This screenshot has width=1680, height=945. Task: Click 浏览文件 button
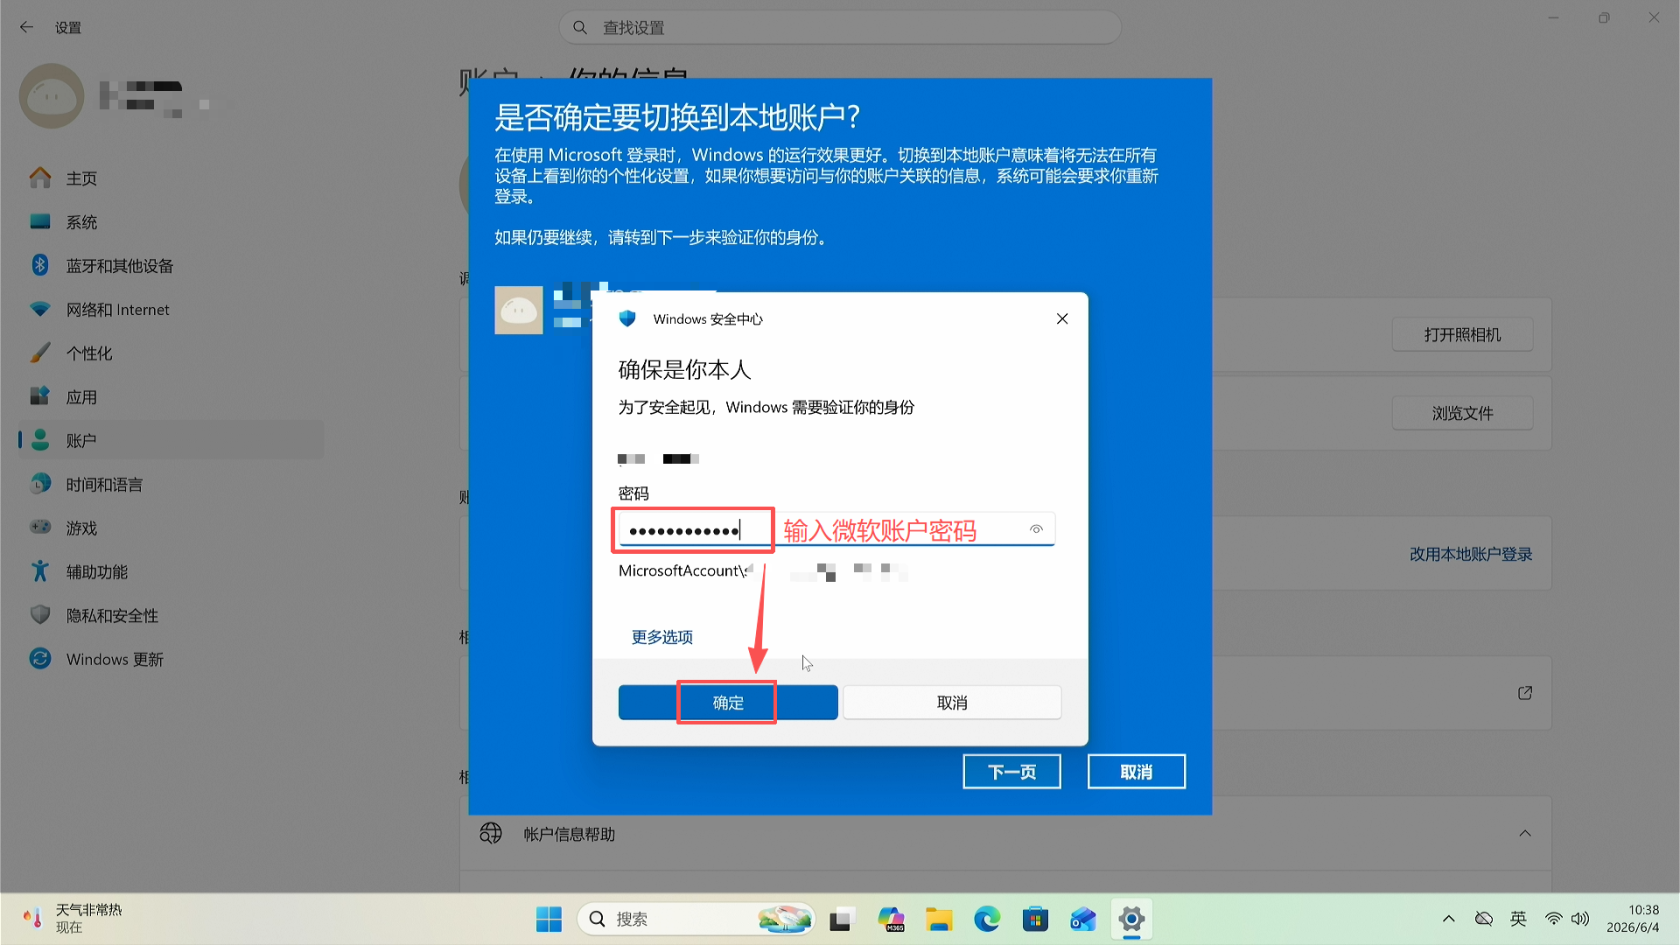1462,413
